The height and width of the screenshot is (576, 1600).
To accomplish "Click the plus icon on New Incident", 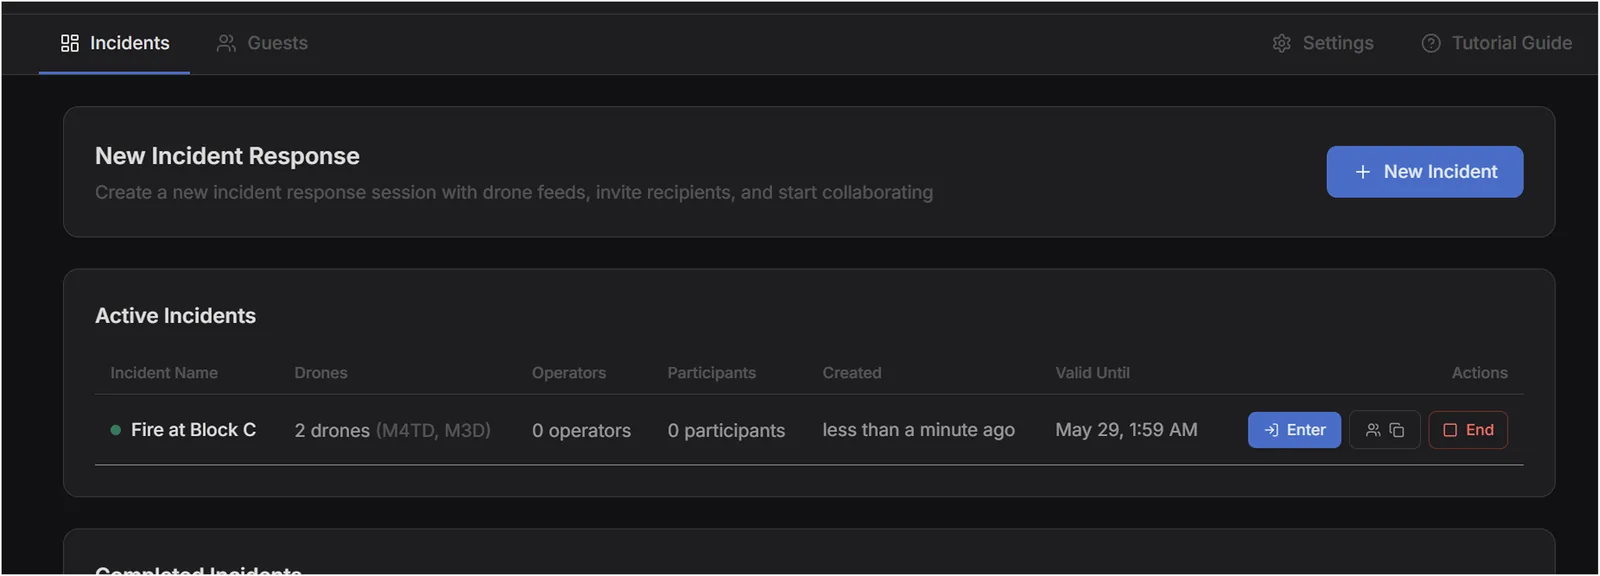I will click(1363, 172).
